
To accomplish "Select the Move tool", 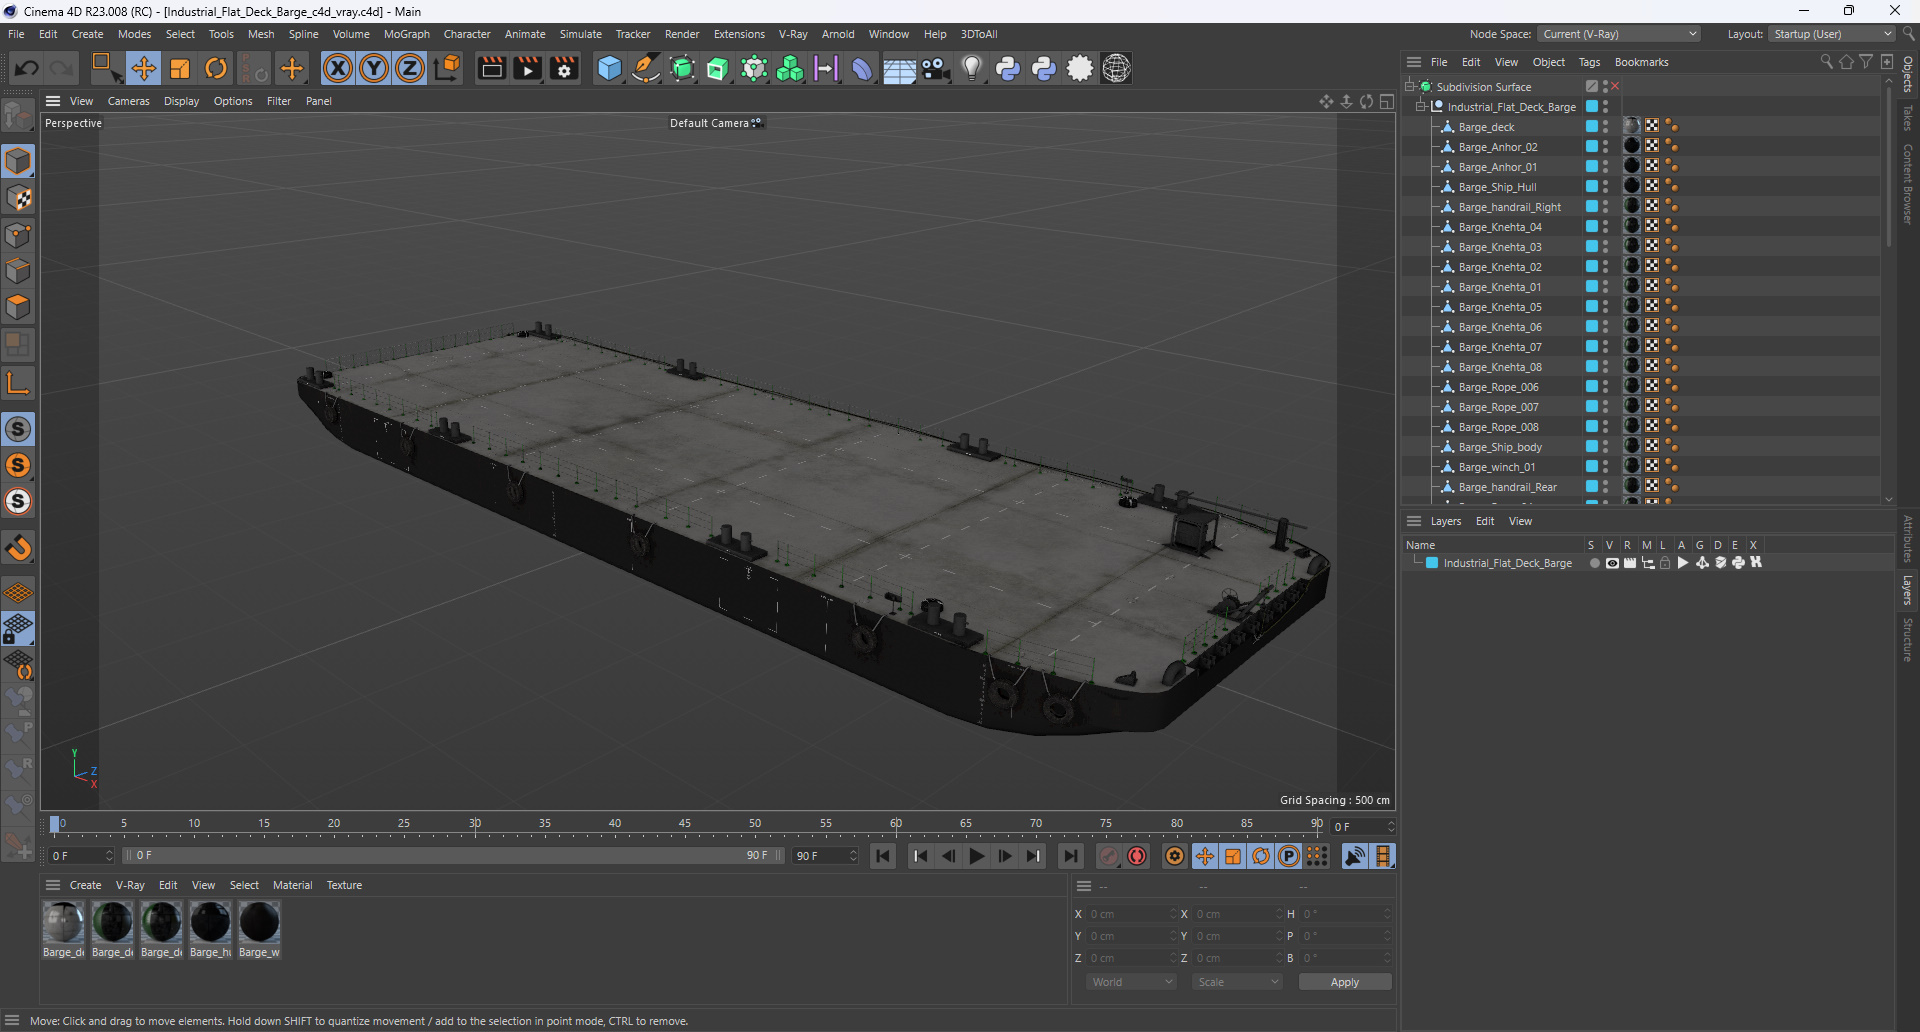I will [144, 68].
